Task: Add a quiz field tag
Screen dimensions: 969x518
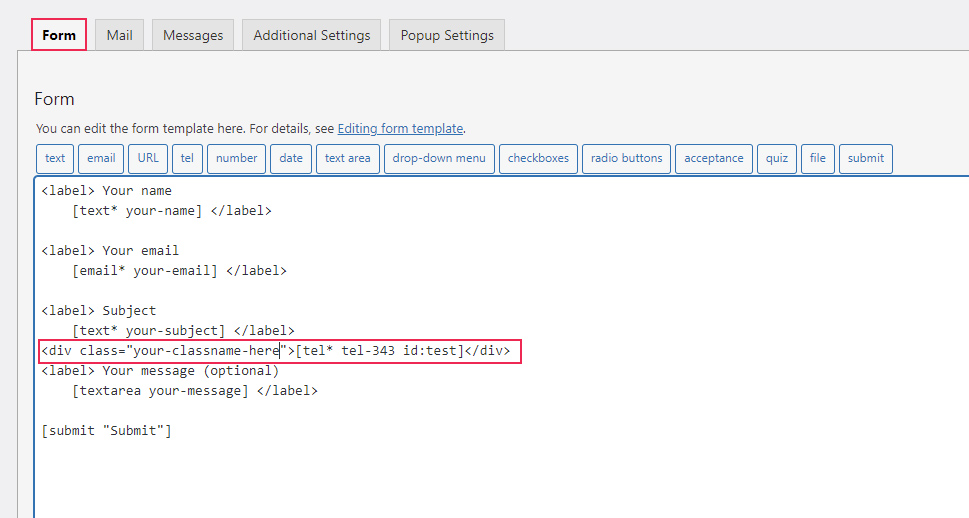Action: click(x=777, y=158)
